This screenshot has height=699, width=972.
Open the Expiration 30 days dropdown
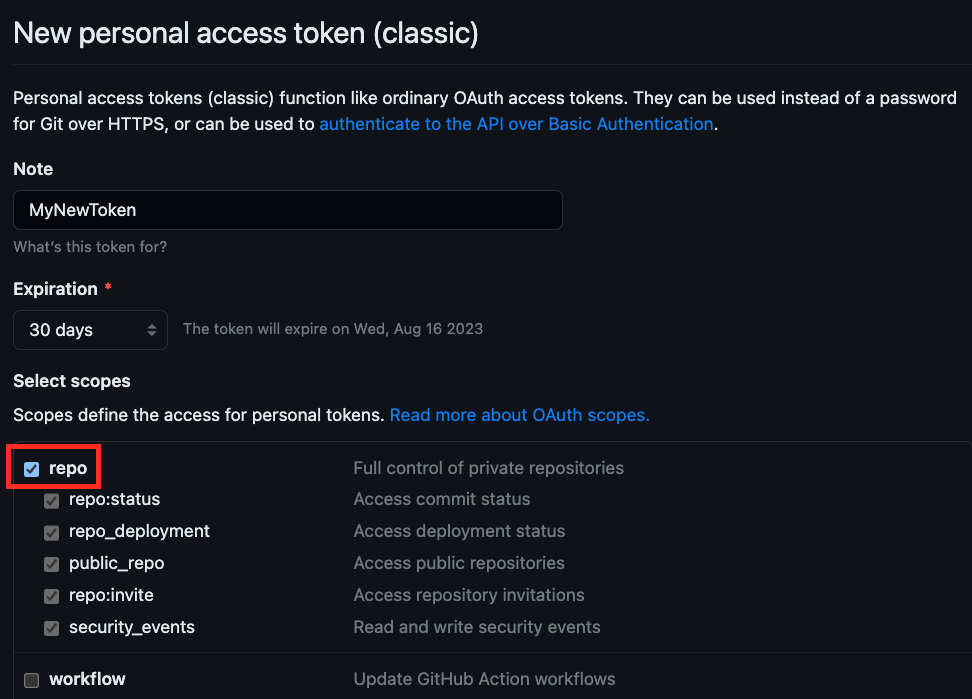tap(90, 330)
